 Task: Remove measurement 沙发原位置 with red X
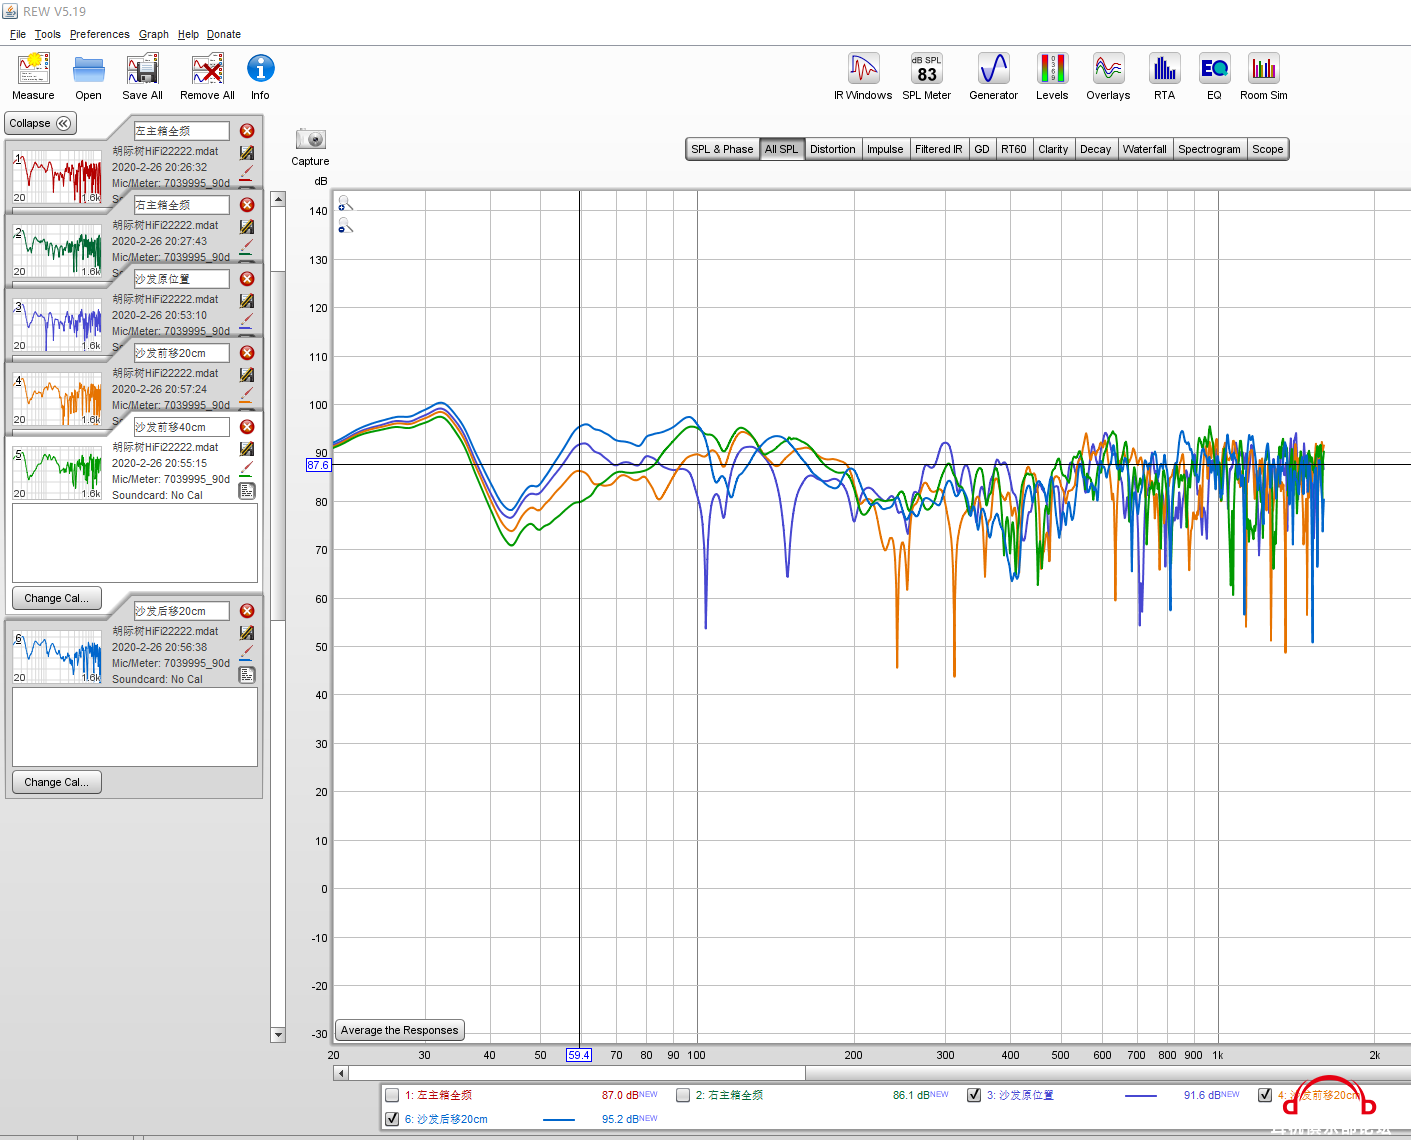pyautogui.click(x=247, y=279)
